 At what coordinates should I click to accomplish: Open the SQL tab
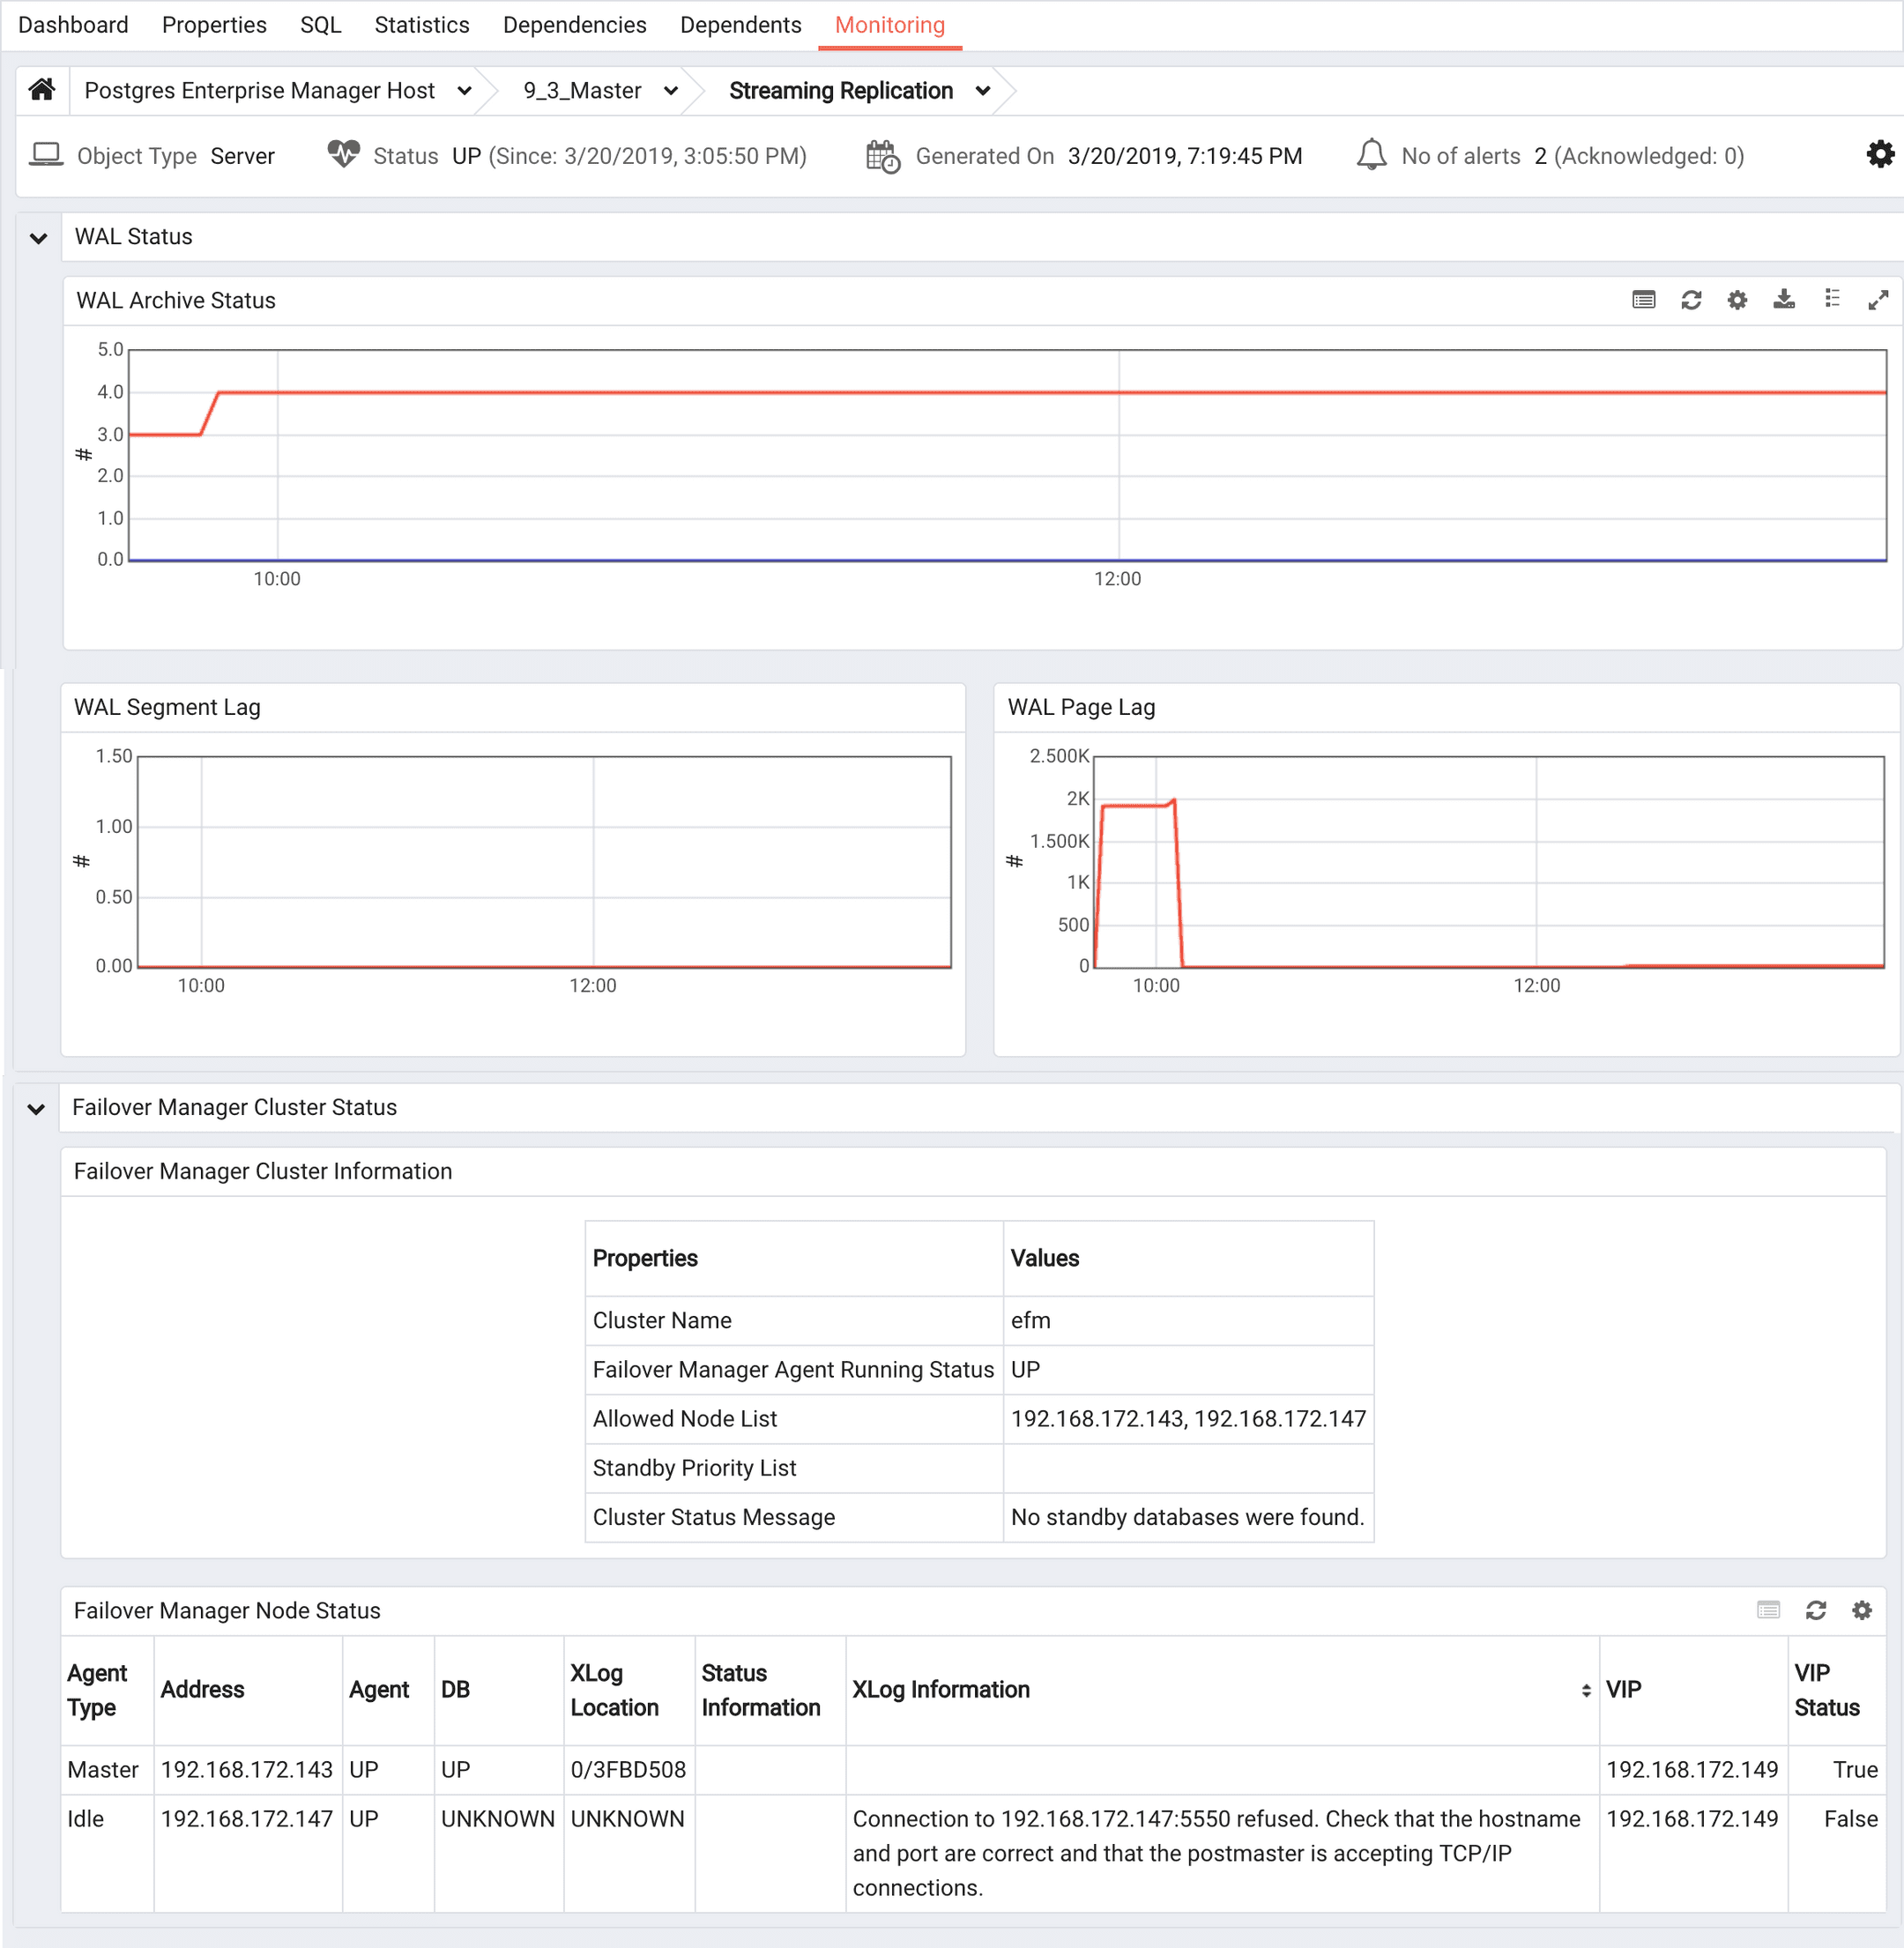(320, 24)
